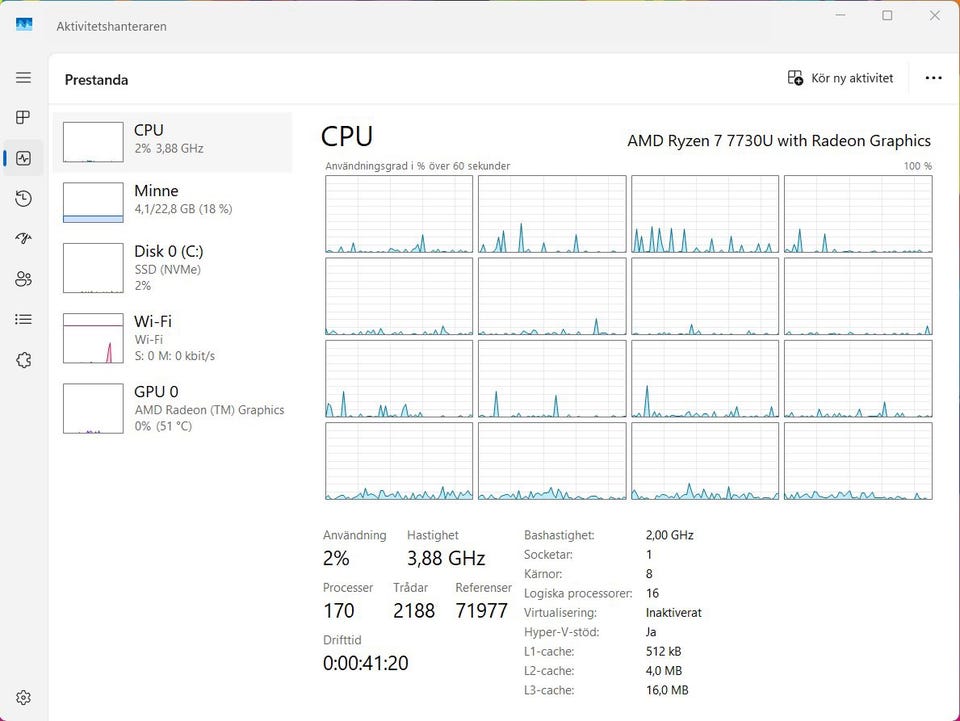Open the Startup apps page icon
960x721 pixels.
(x=23, y=238)
